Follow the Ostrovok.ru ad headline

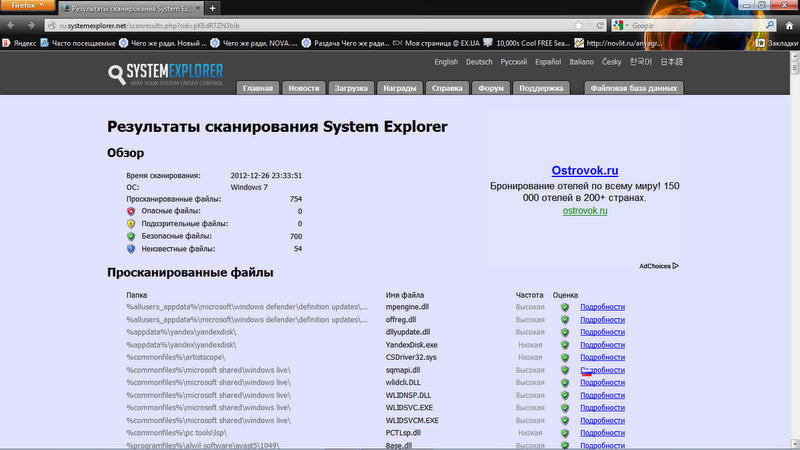[585, 170]
